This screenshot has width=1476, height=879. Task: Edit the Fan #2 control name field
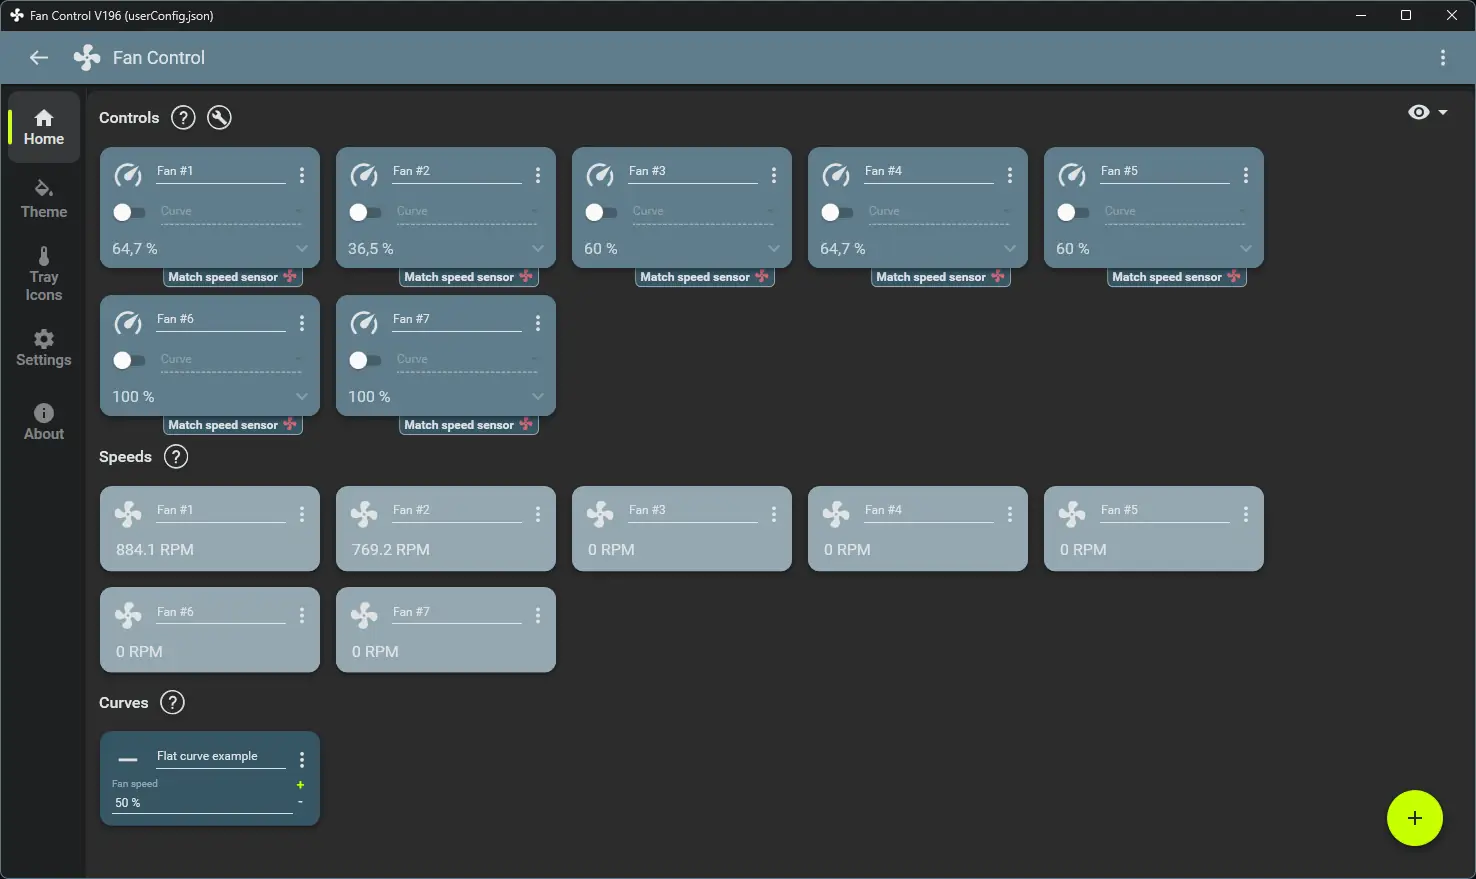click(457, 172)
